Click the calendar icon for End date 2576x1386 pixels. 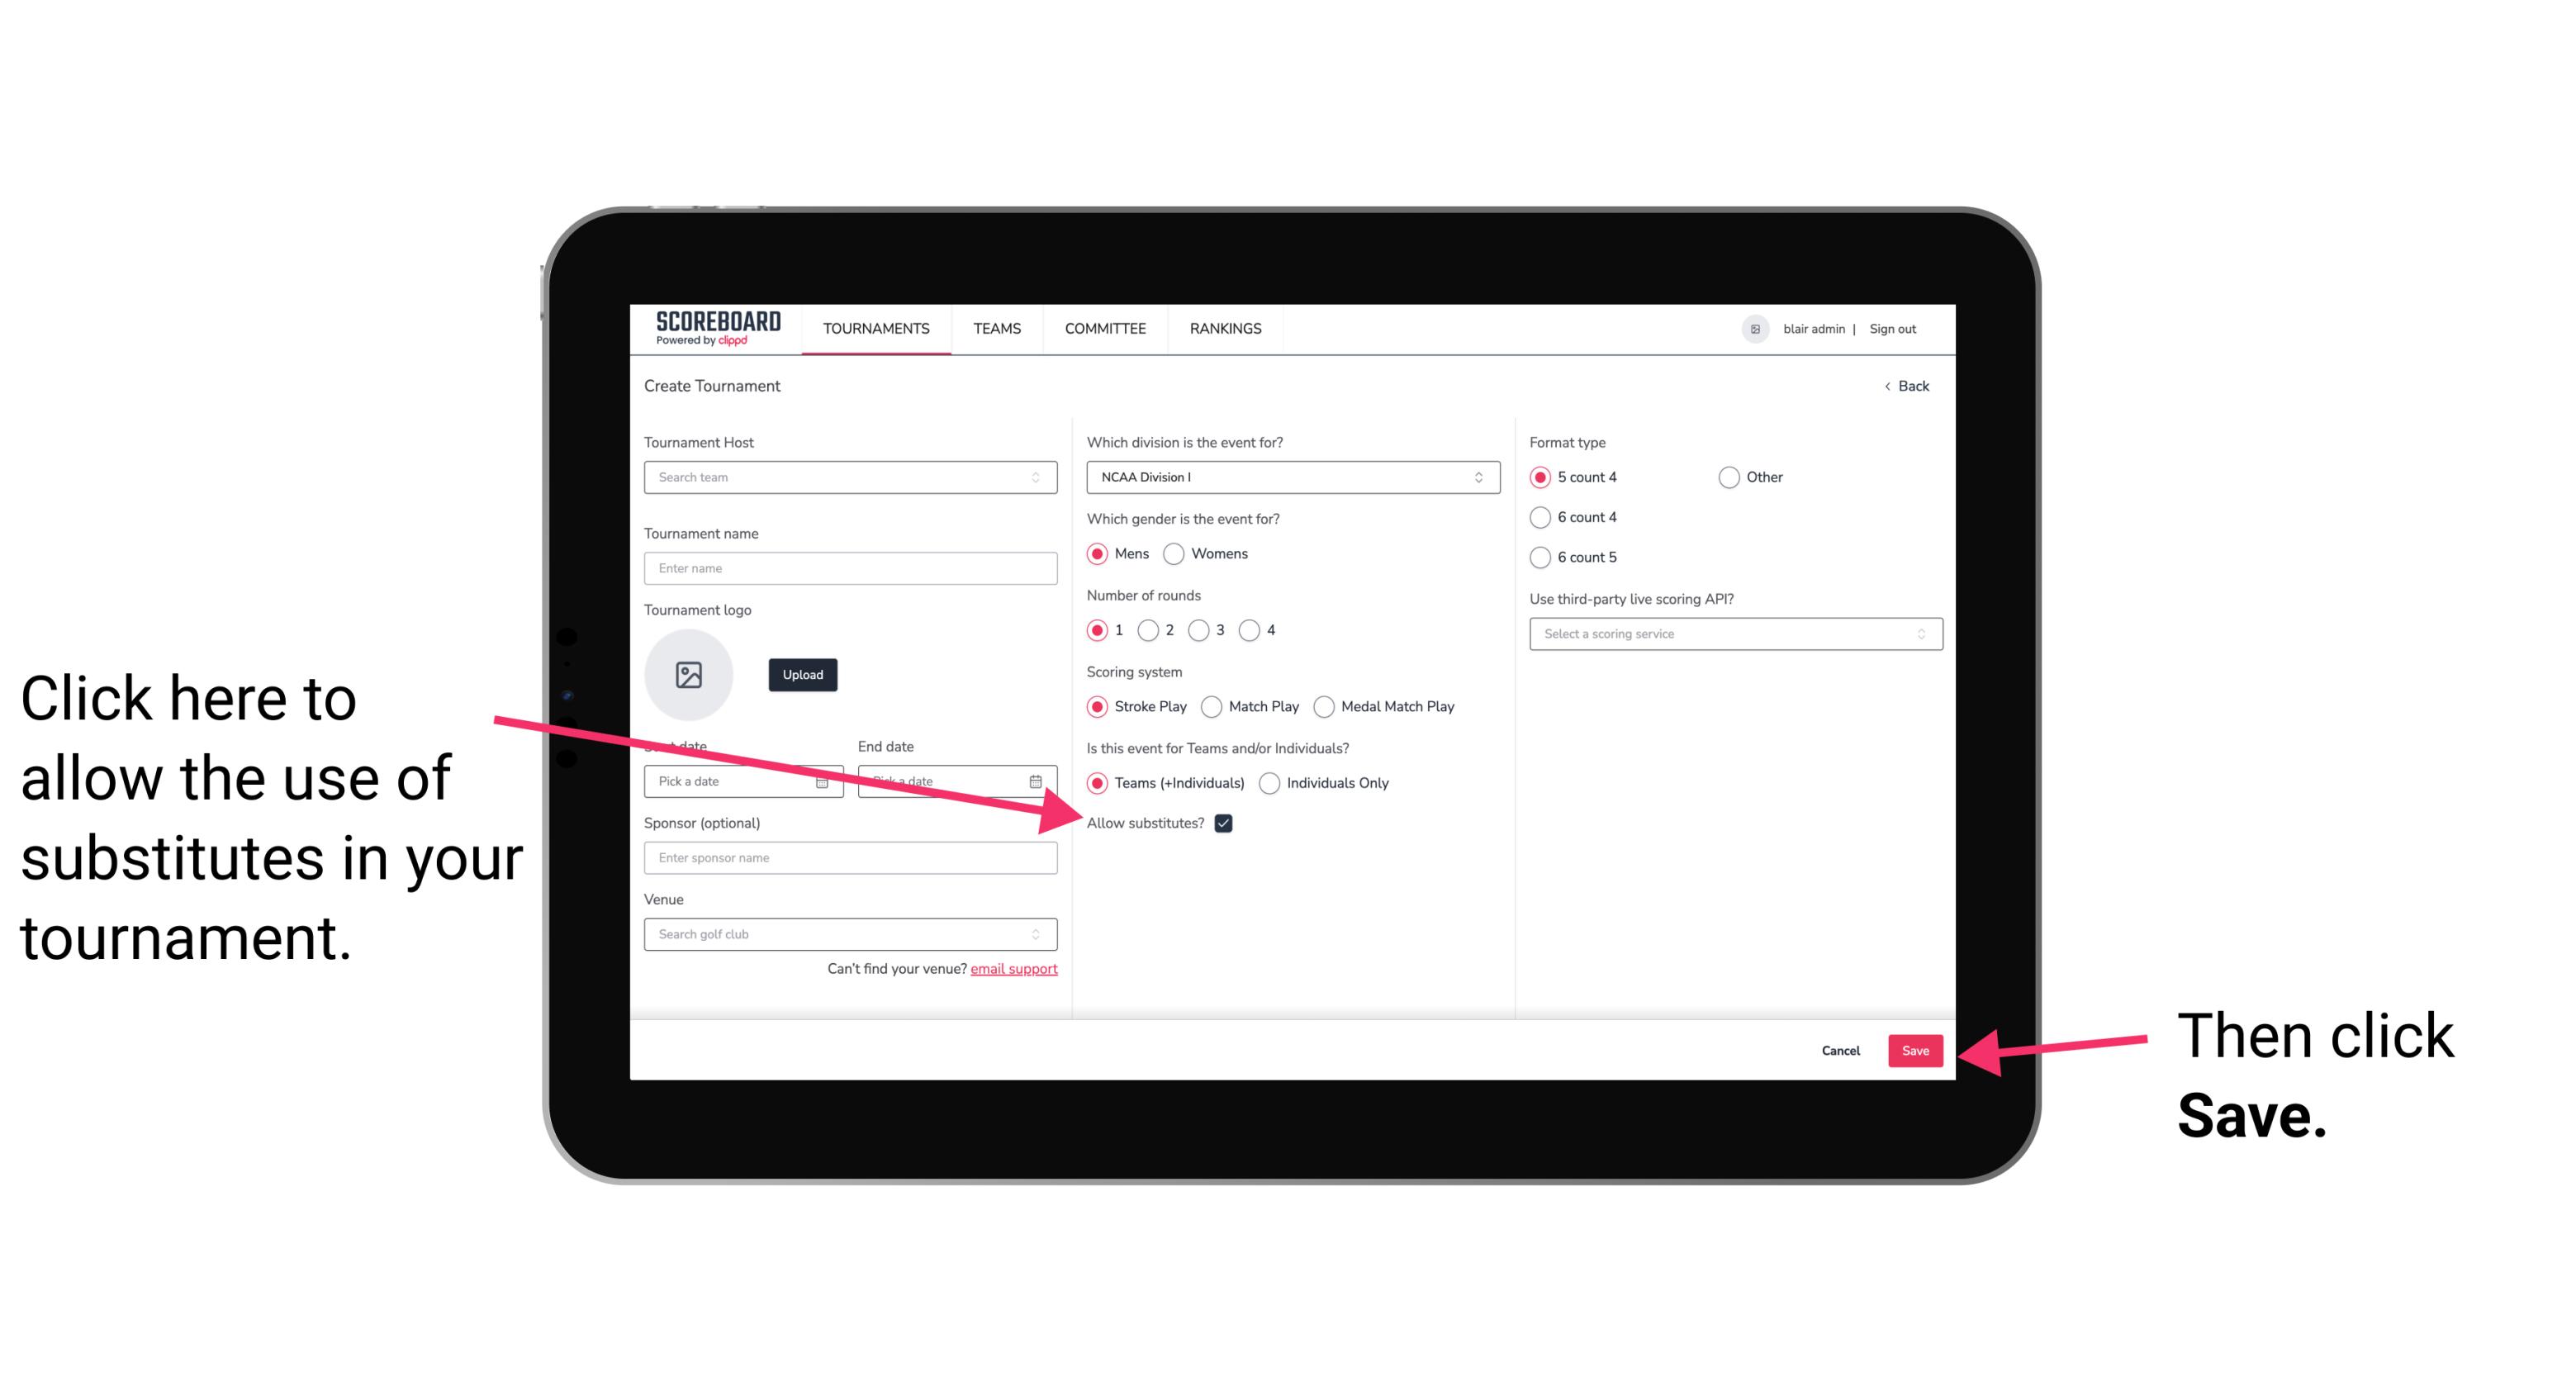1036,781
